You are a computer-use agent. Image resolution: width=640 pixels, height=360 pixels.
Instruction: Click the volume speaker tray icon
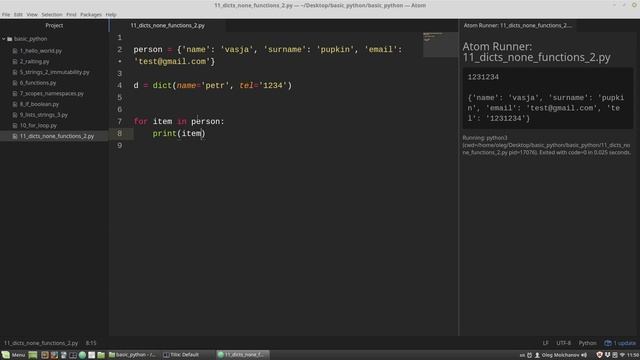(584, 355)
